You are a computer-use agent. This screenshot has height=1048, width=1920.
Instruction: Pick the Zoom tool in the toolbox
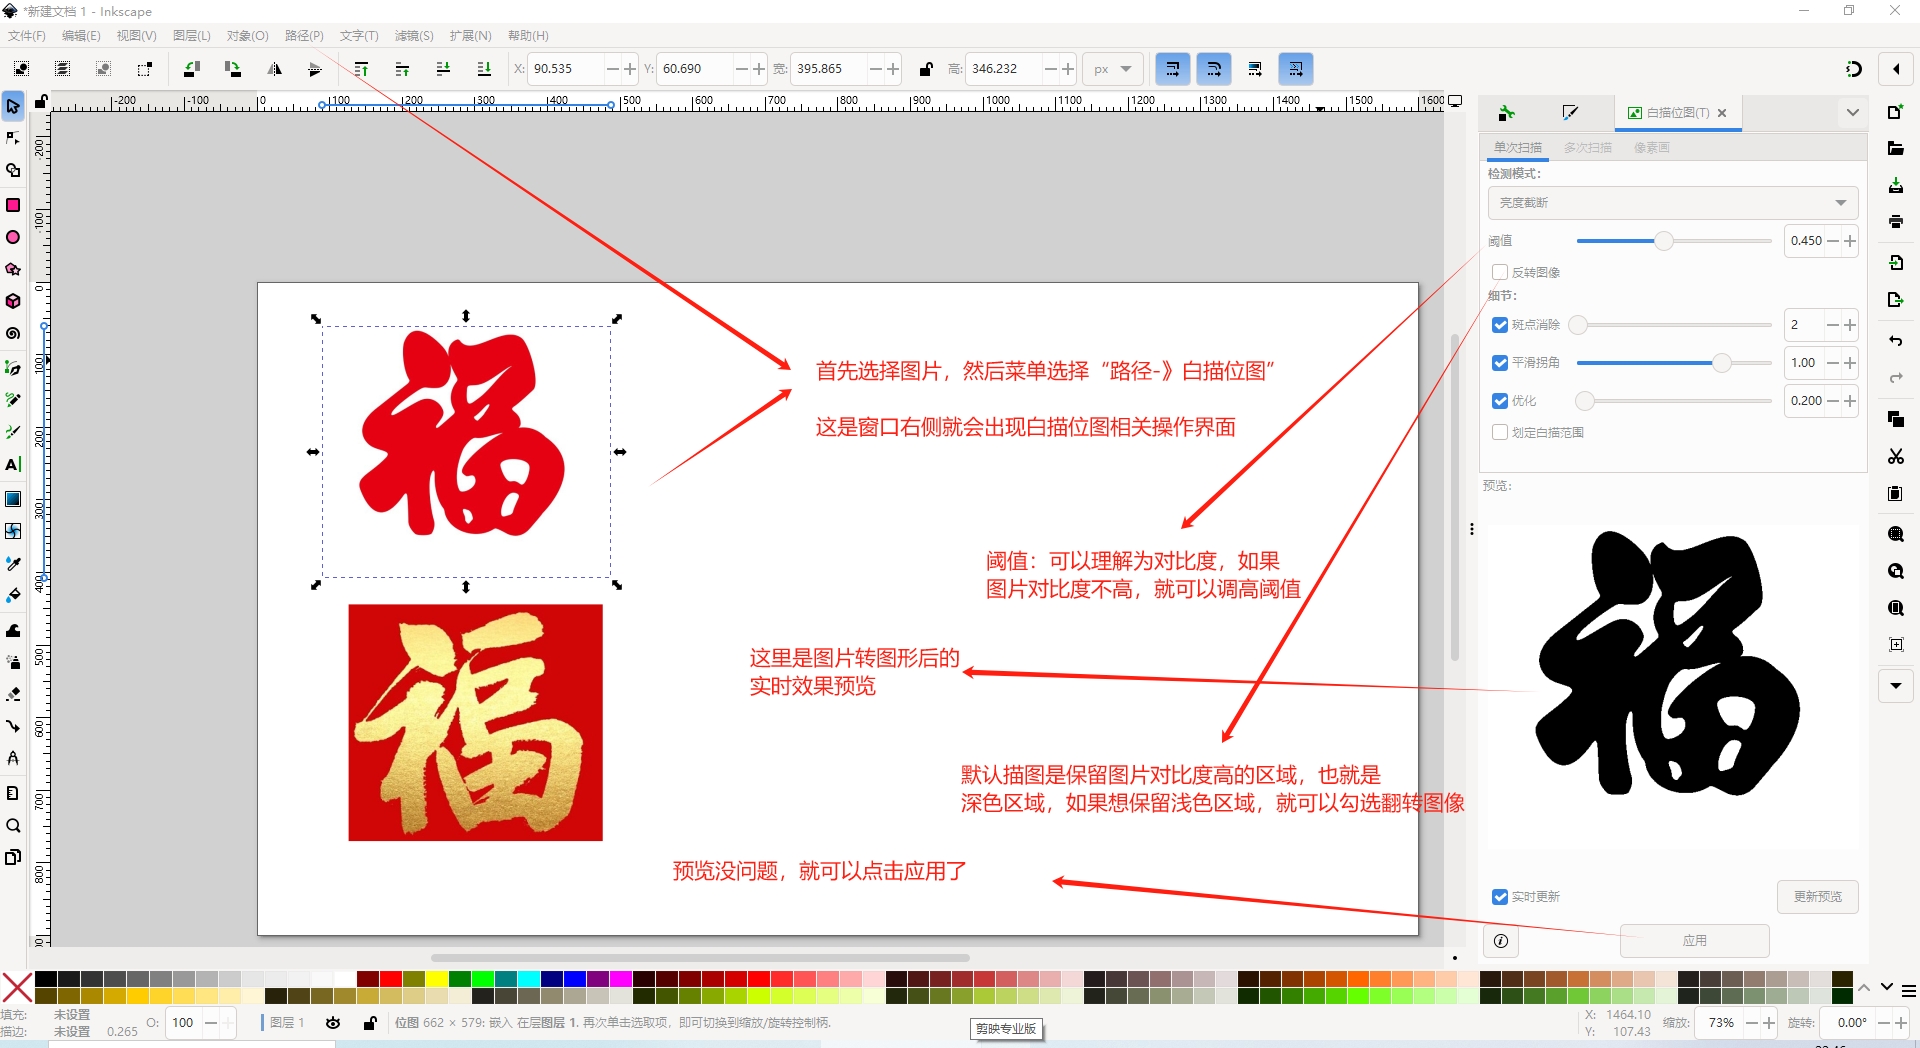[x=13, y=826]
